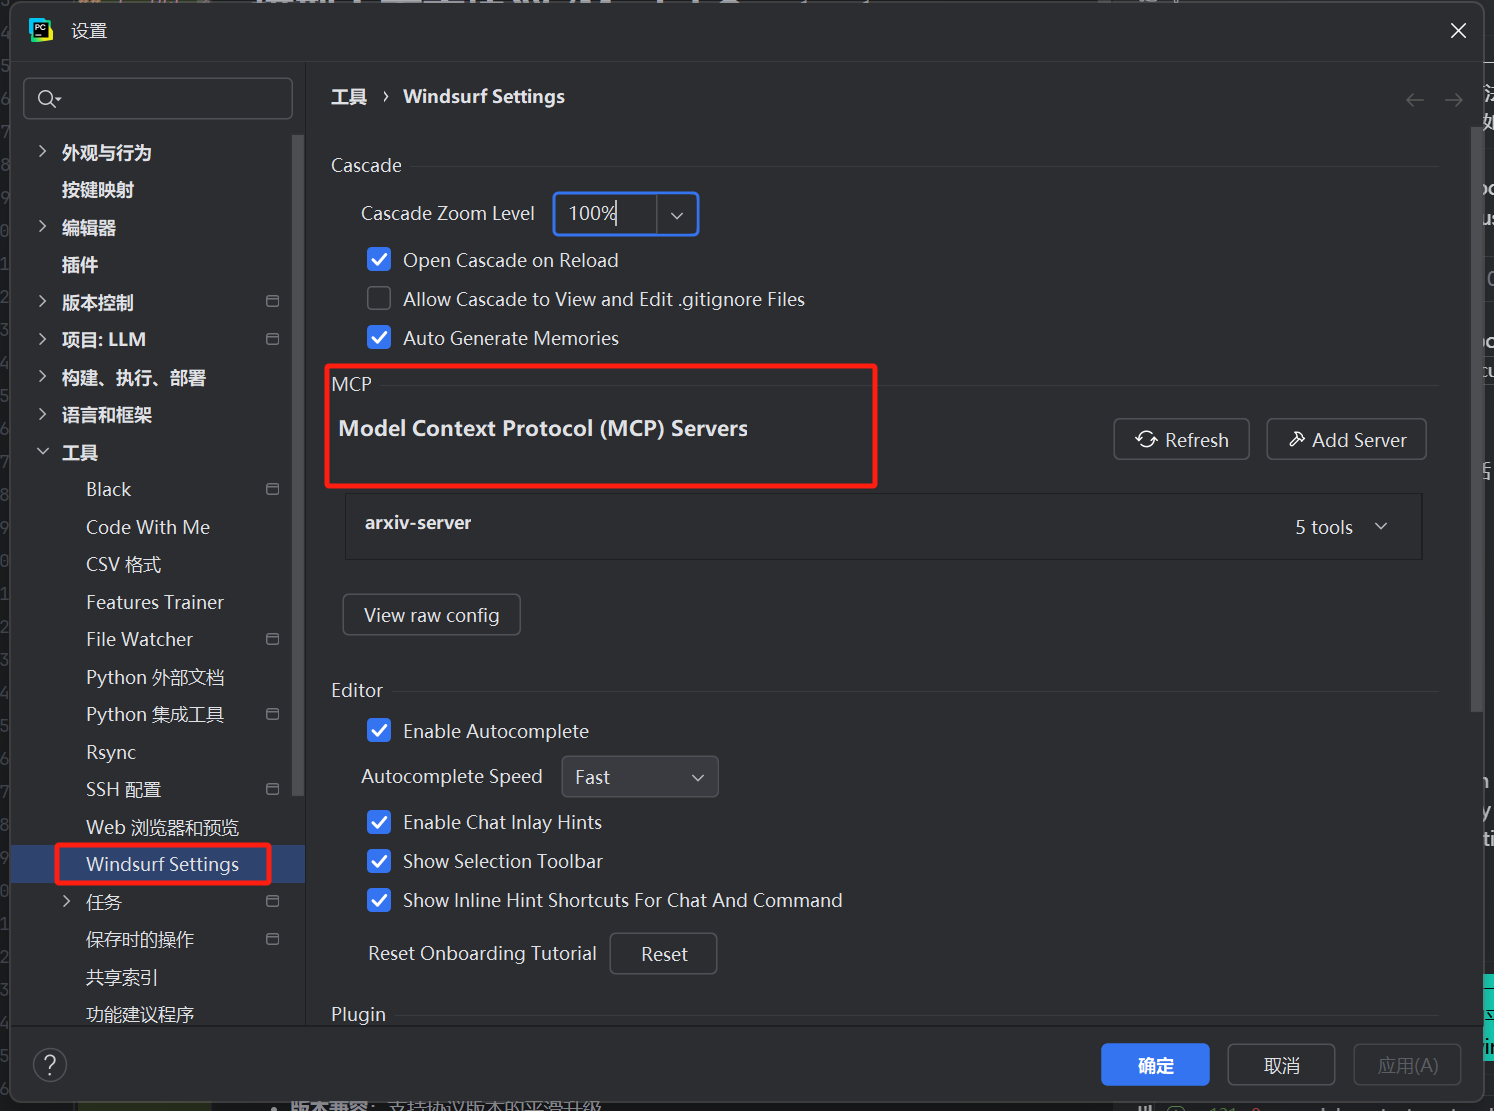Click Reset onboarding tutorial button
1494x1111 pixels.
664,954
